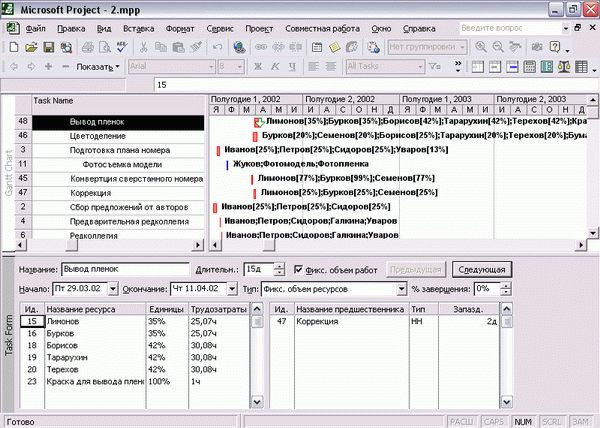
Task: Click the resource leveling scales icon
Action: [x=564, y=67]
